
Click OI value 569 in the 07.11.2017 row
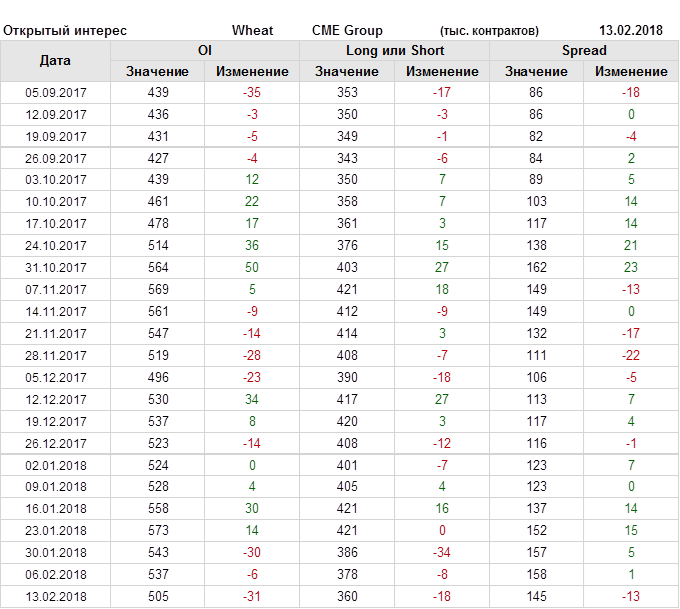(157, 290)
